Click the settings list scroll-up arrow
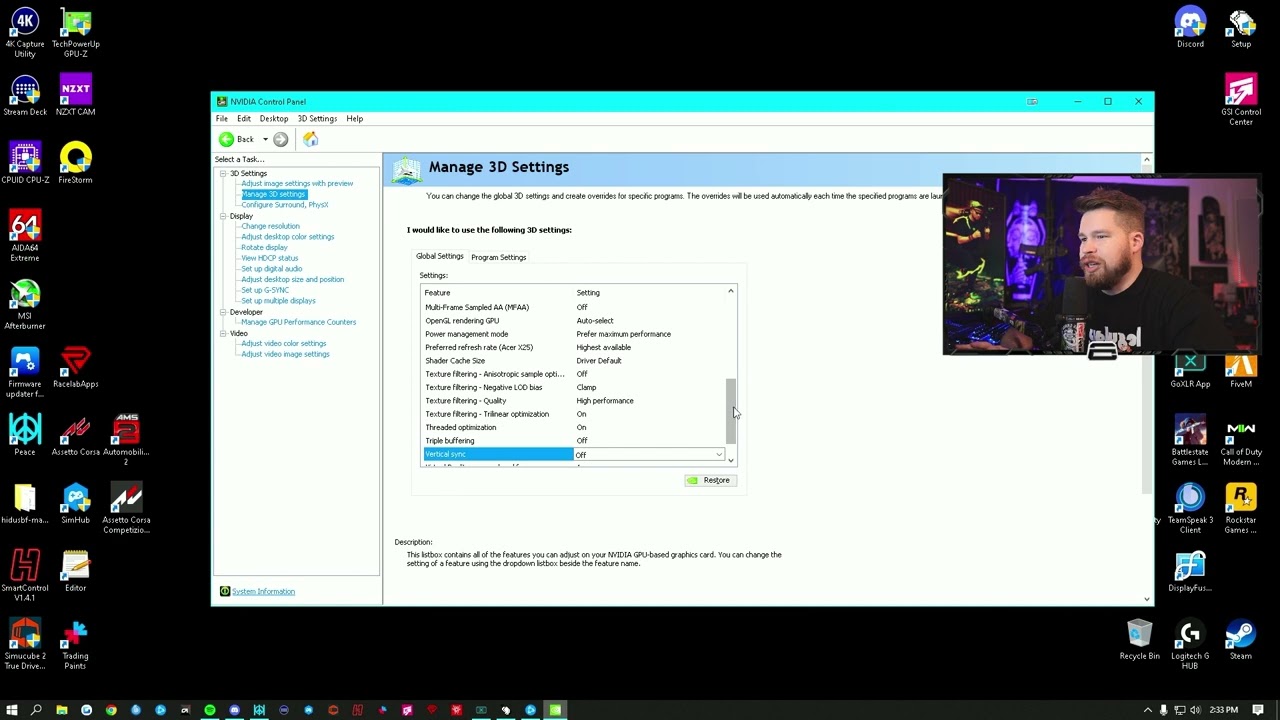Image resolution: width=1280 pixels, height=720 pixels. [x=731, y=292]
